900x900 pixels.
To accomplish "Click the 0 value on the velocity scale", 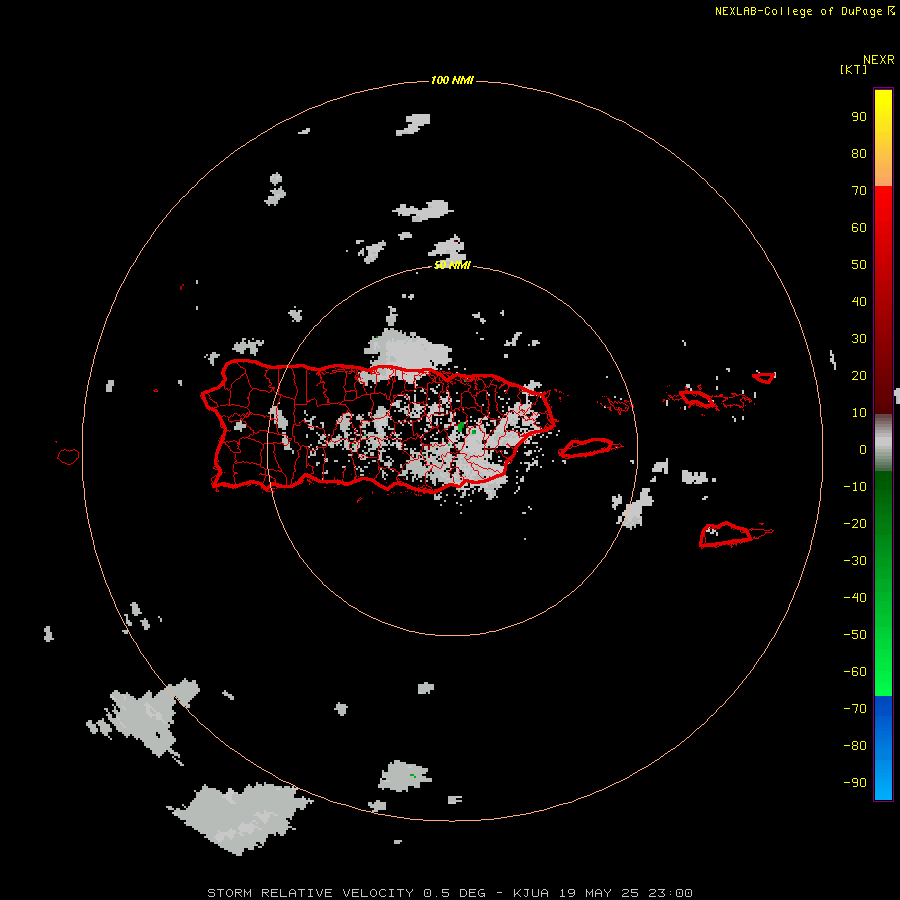I will pyautogui.click(x=863, y=449).
